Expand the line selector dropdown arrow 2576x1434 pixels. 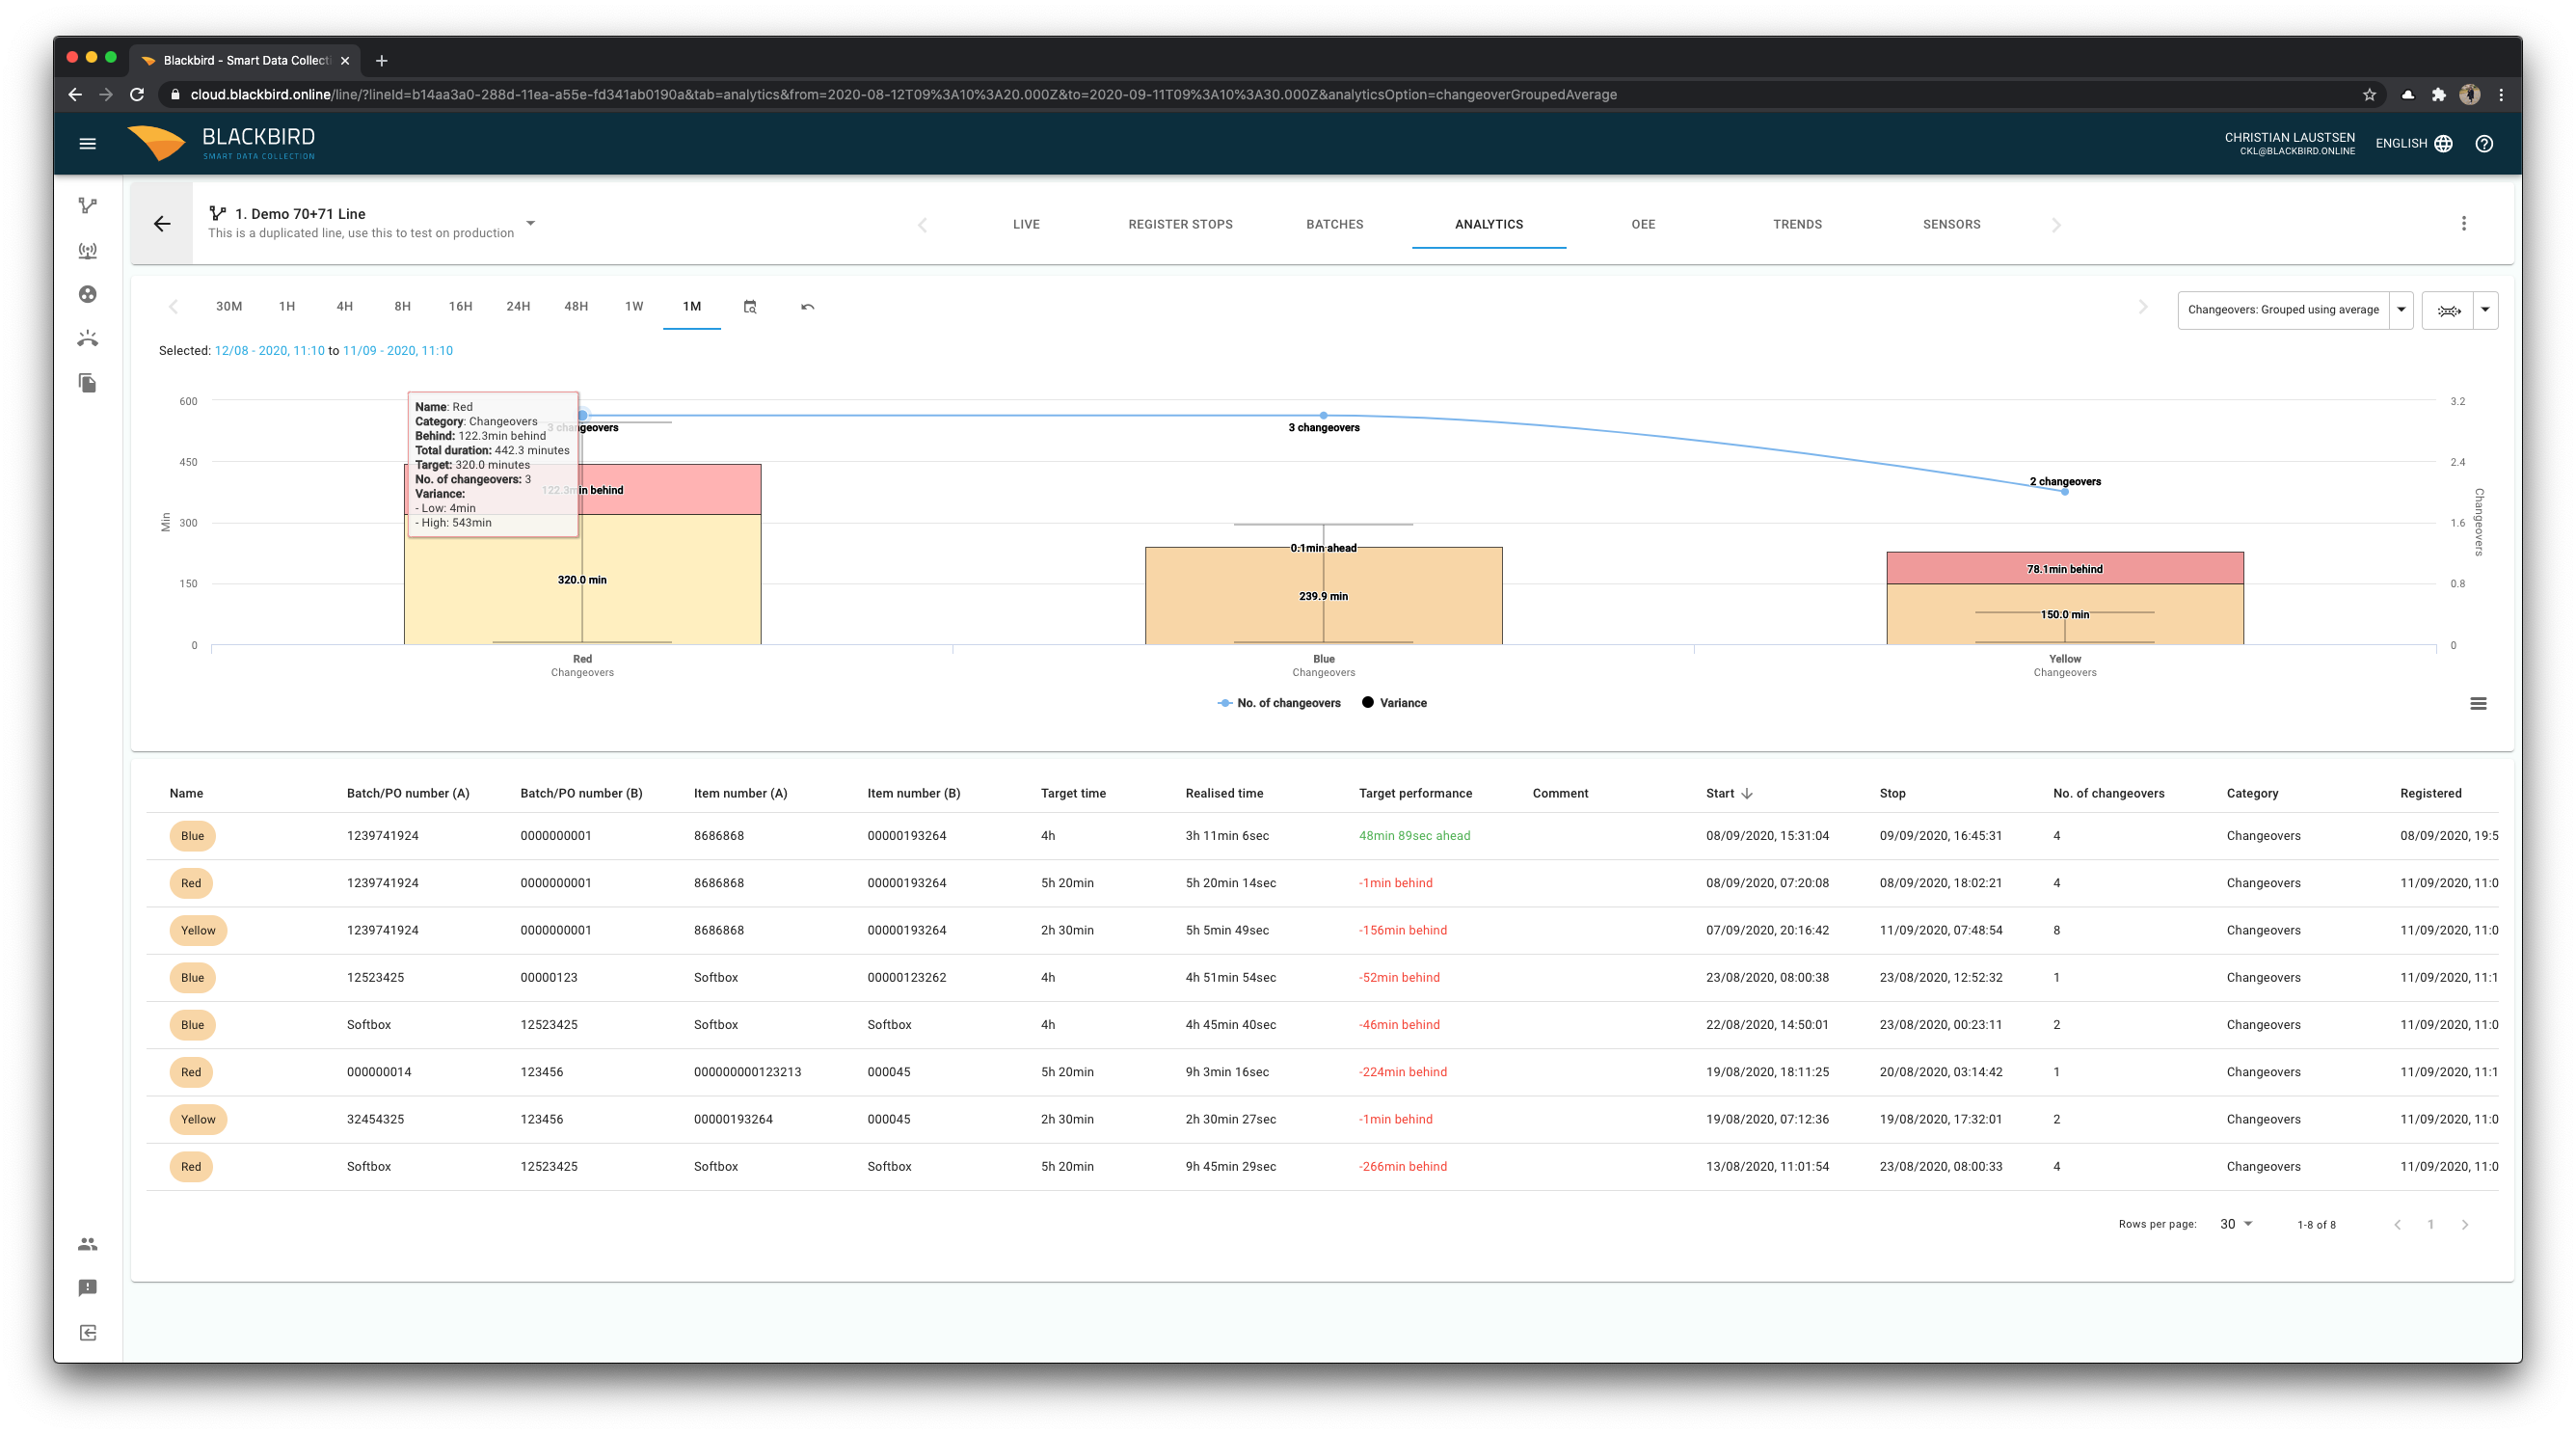coord(531,224)
